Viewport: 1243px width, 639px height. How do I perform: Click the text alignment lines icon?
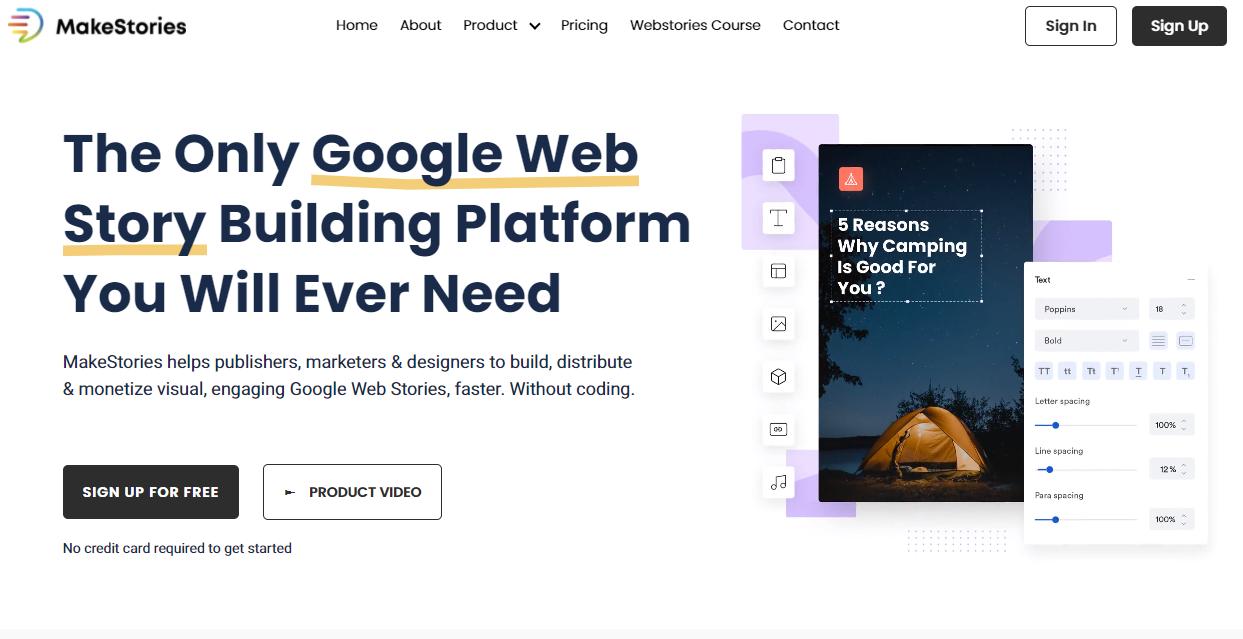[x=1158, y=341]
